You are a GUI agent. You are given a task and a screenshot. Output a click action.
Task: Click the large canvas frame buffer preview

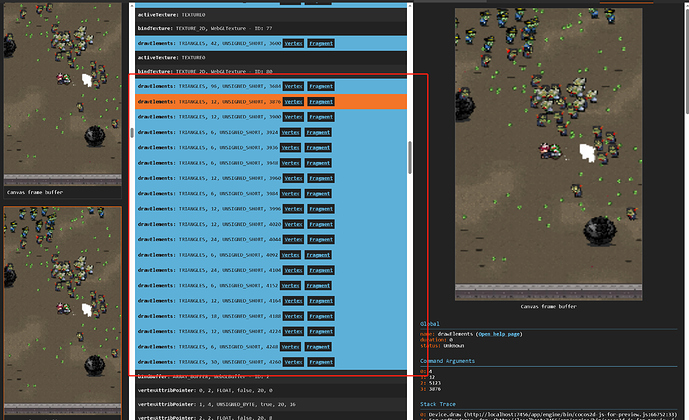pyautogui.click(x=548, y=155)
